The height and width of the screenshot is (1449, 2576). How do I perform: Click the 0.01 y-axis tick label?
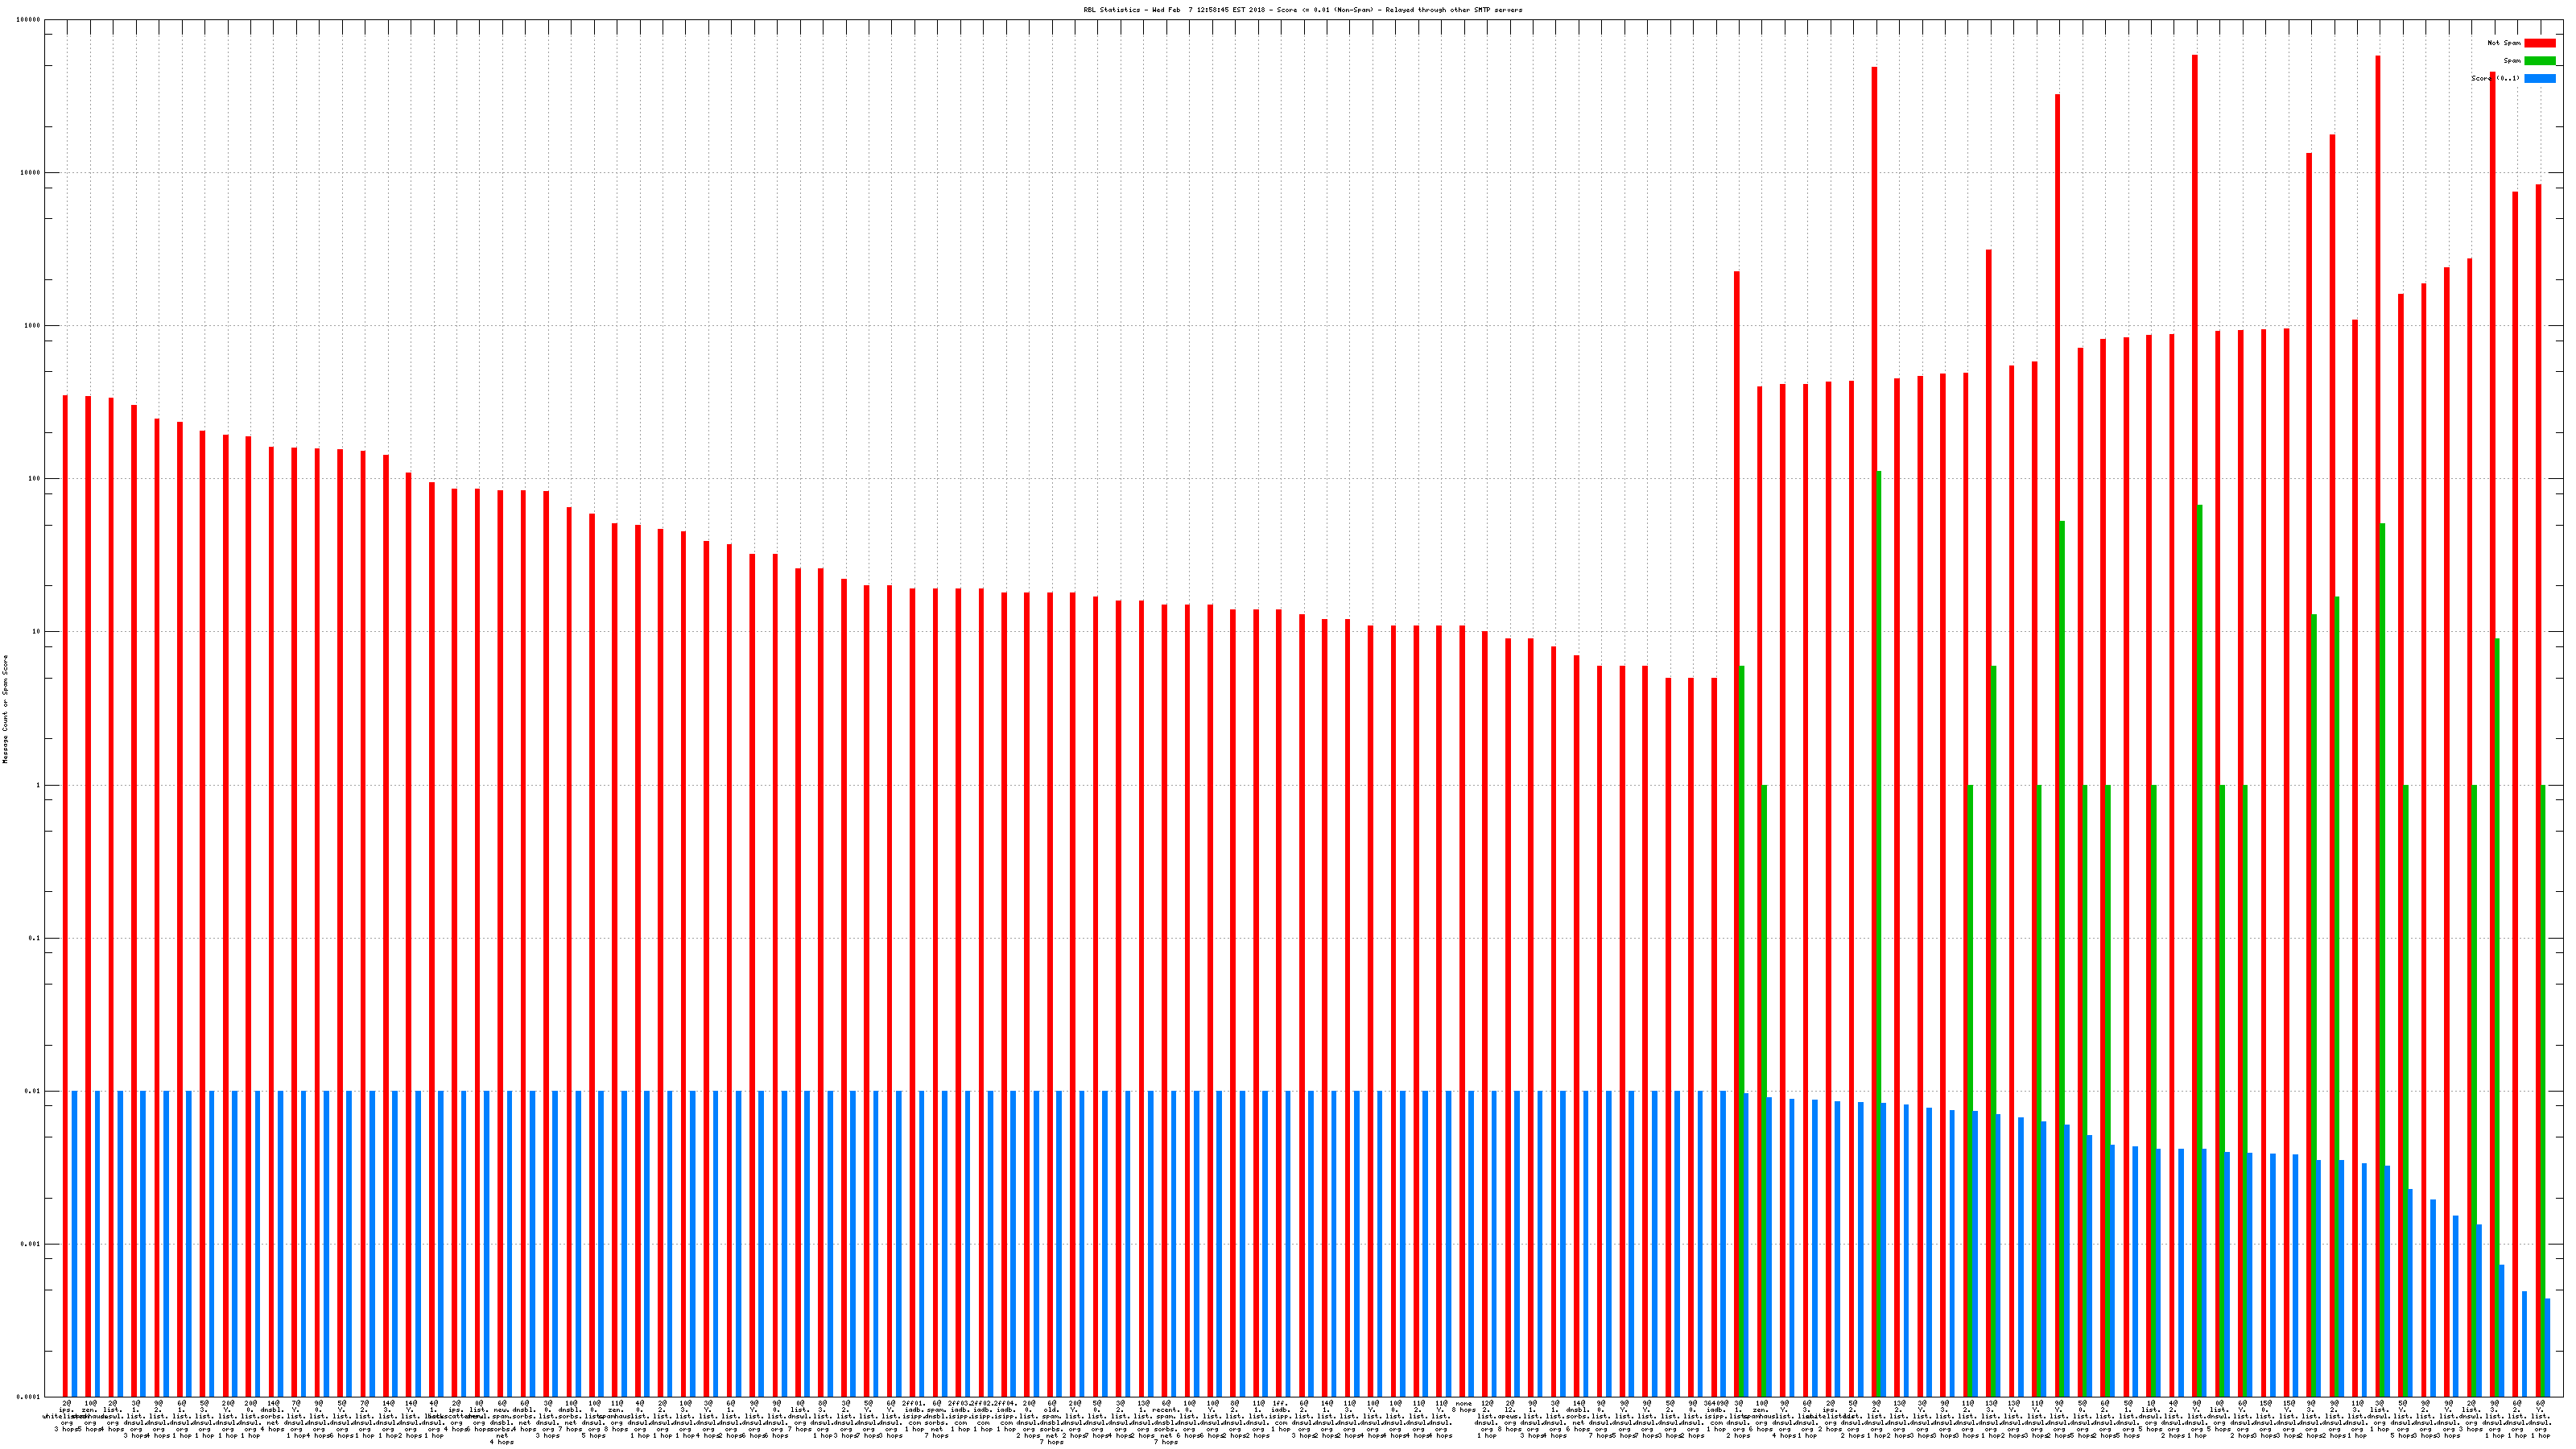[33, 1091]
